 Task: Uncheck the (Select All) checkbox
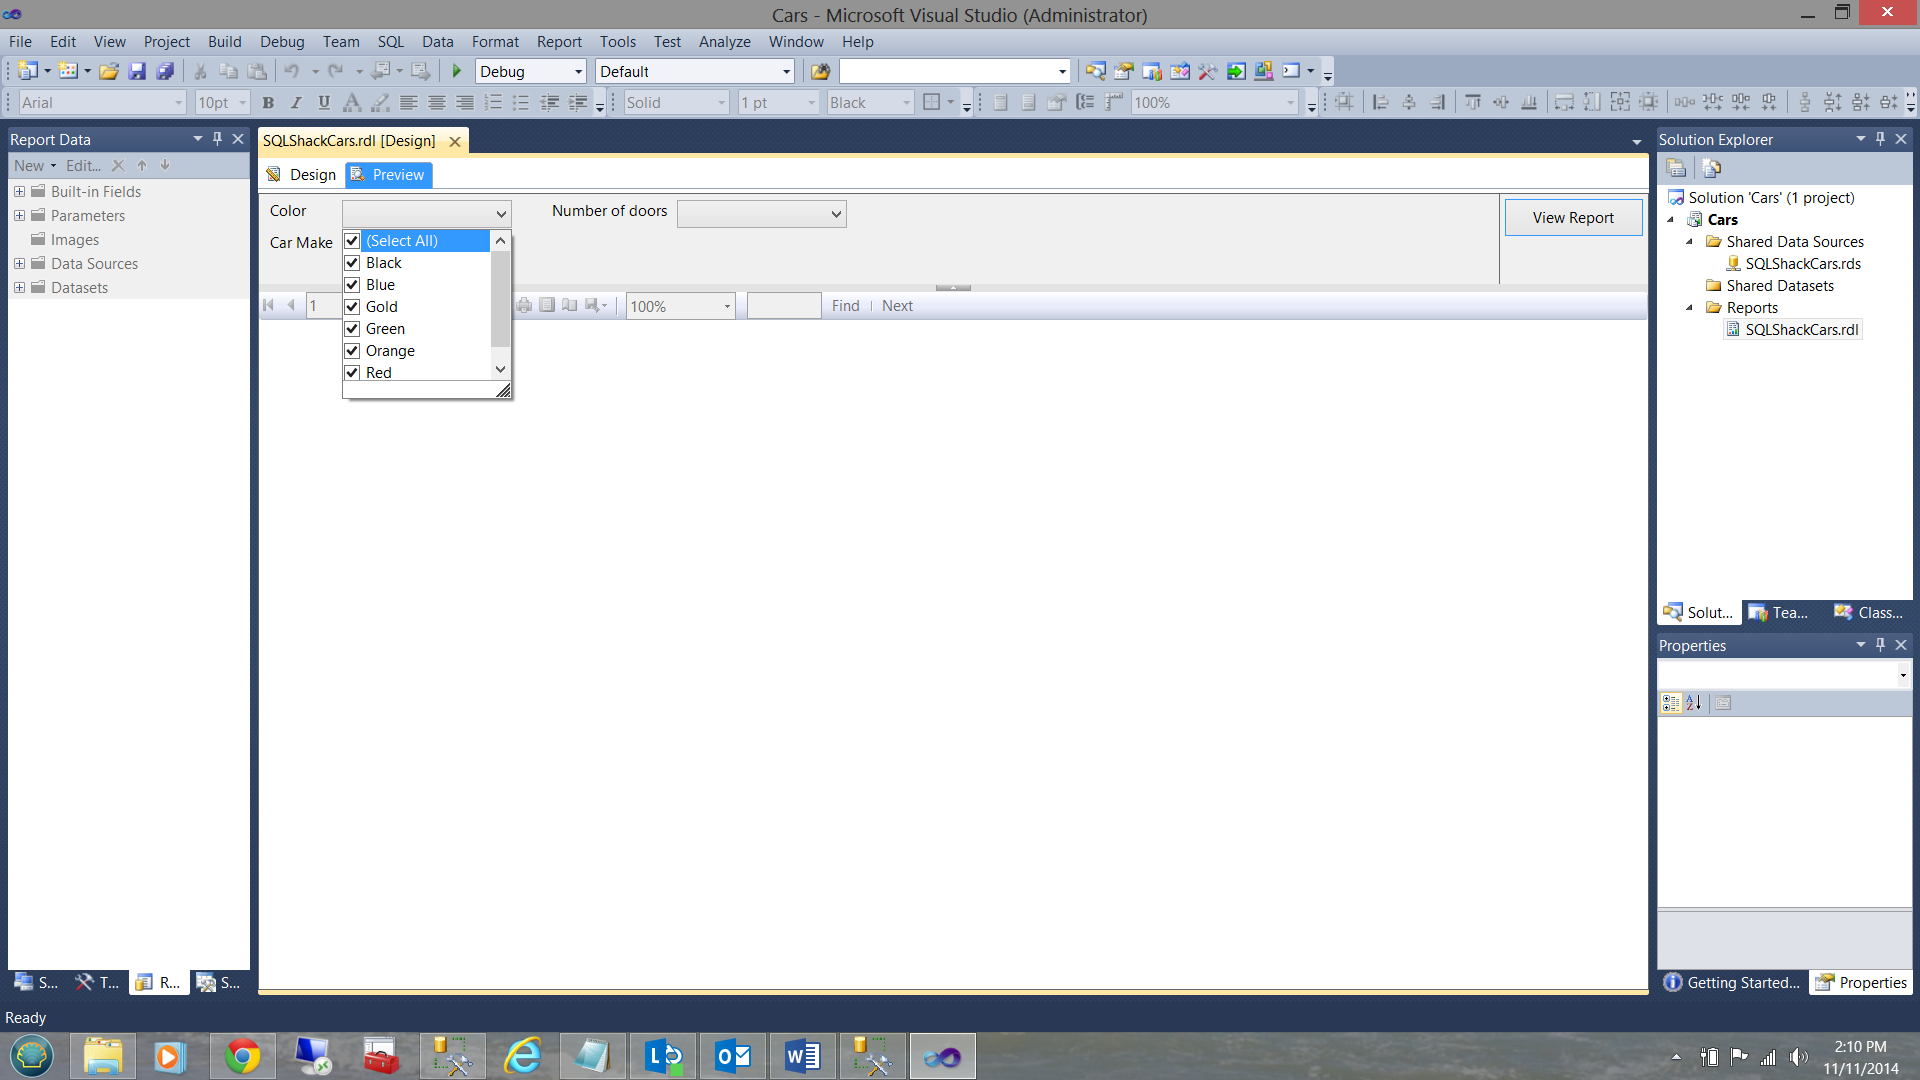pyautogui.click(x=352, y=241)
